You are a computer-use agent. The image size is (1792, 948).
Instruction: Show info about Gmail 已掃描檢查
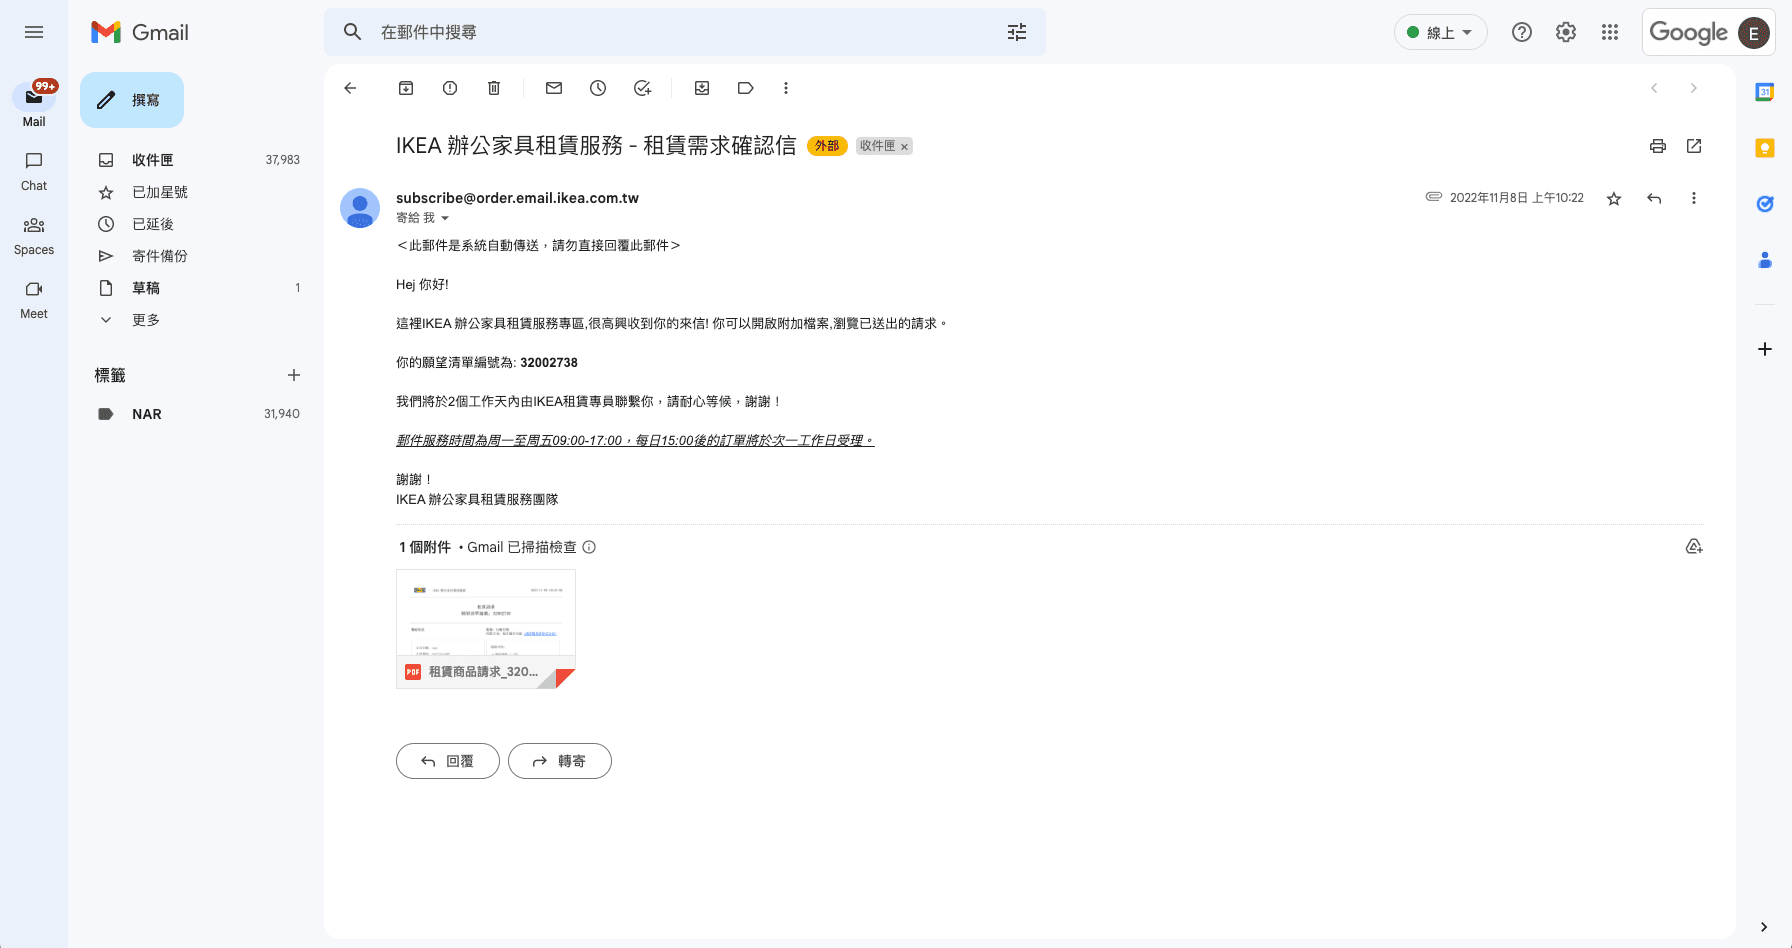589,547
